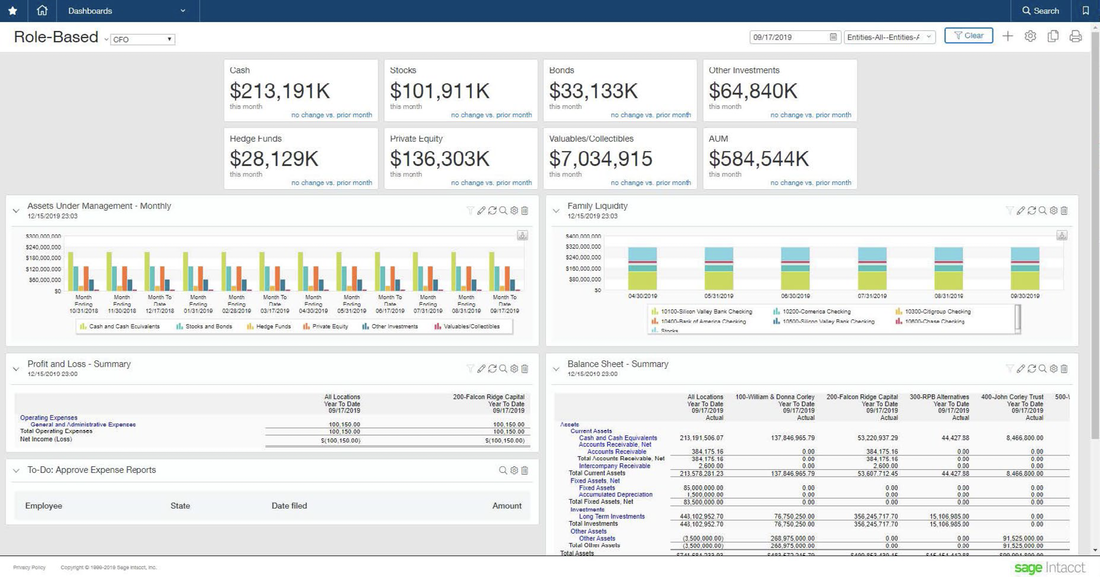1100x577 pixels.
Task: Open the Dashboards navigation menu
Action: point(127,11)
